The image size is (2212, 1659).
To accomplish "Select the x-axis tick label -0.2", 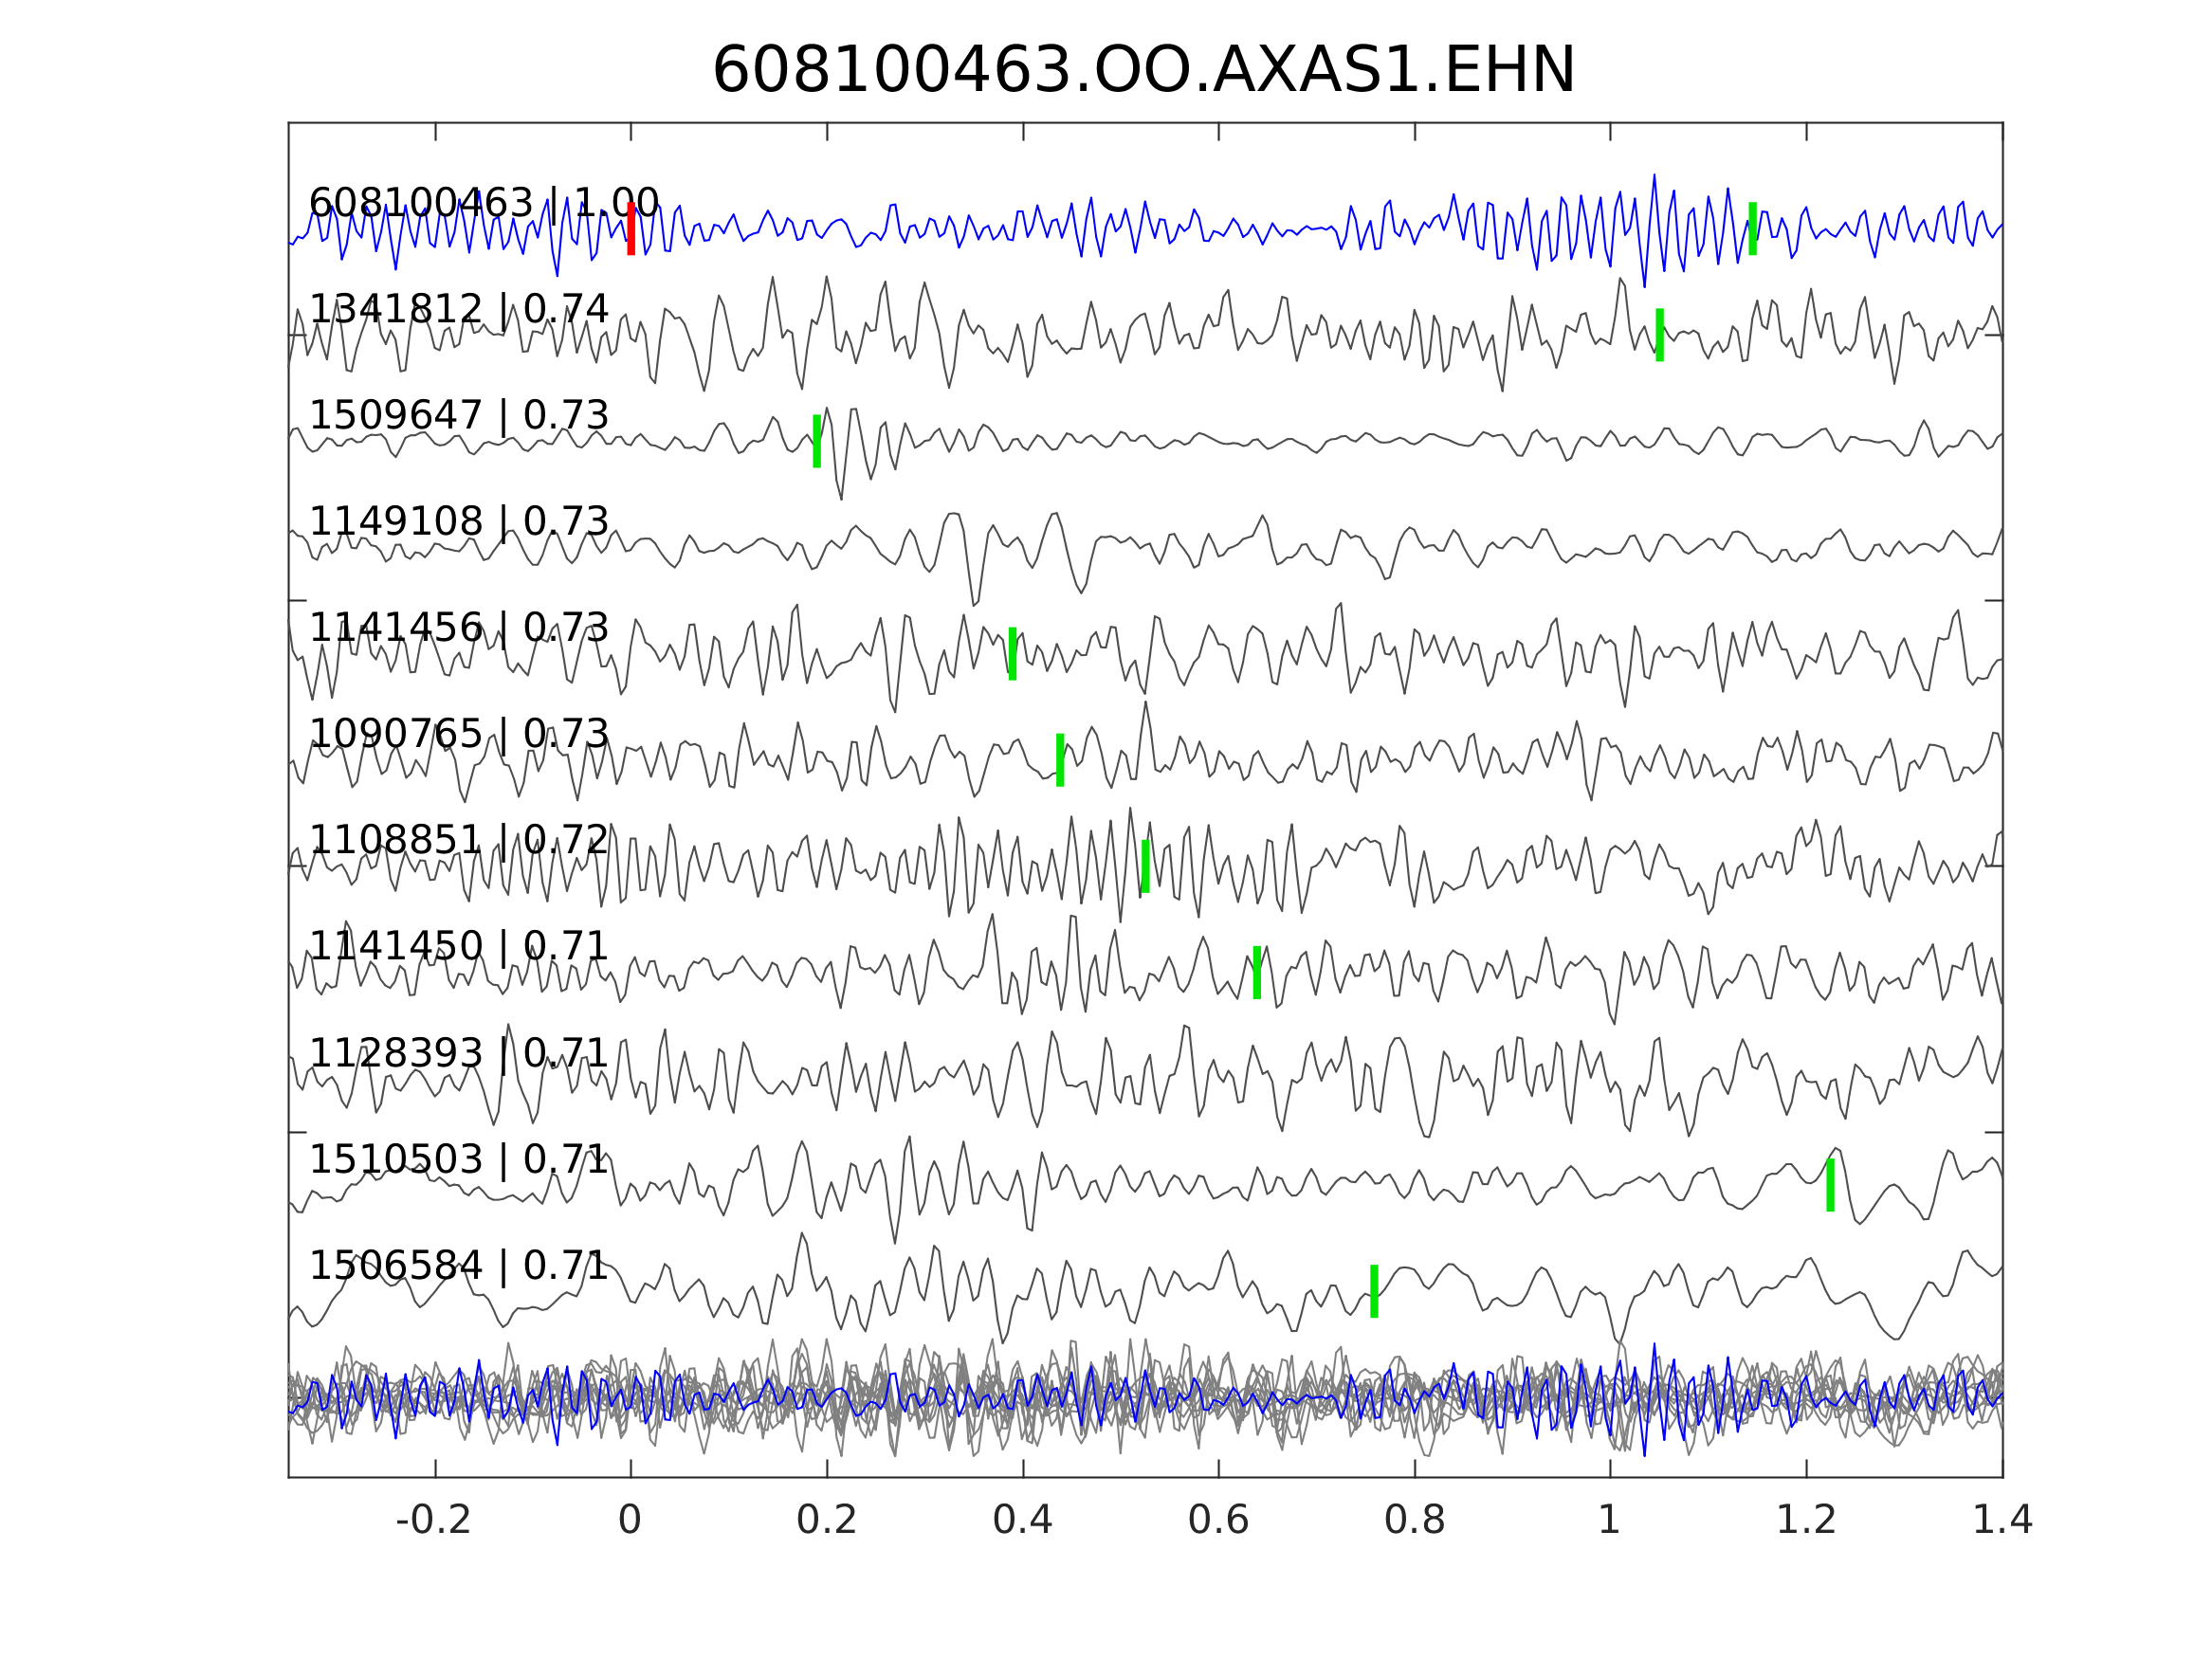I will coord(433,1521).
